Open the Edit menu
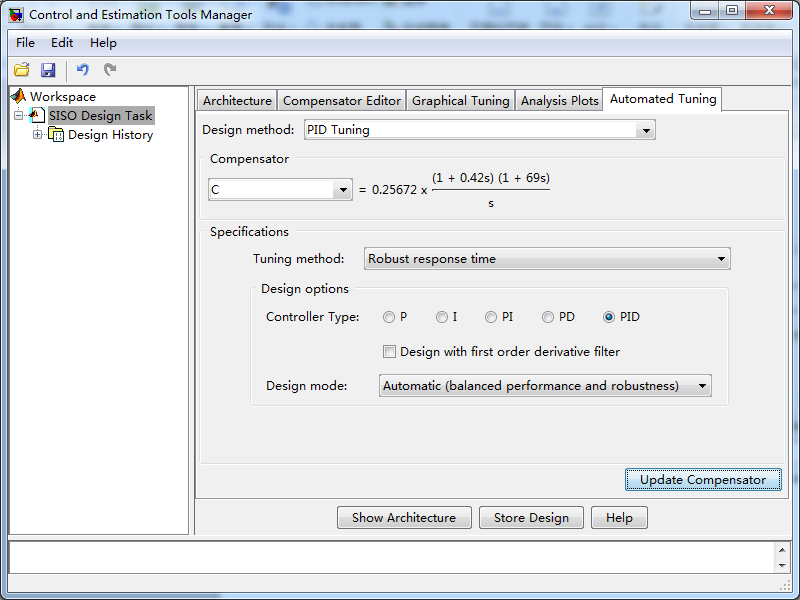This screenshot has height=600, width=800. point(62,43)
